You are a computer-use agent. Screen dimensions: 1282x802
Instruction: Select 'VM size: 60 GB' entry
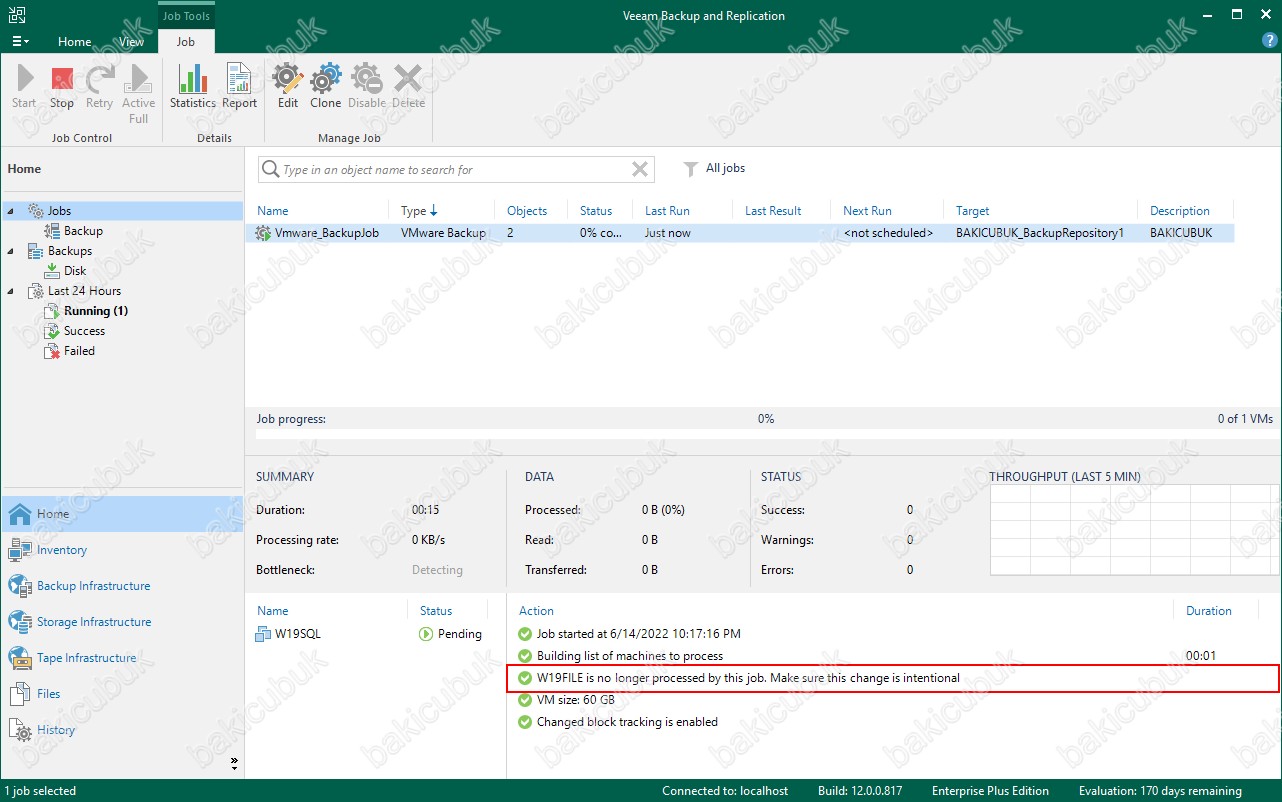tap(575, 700)
